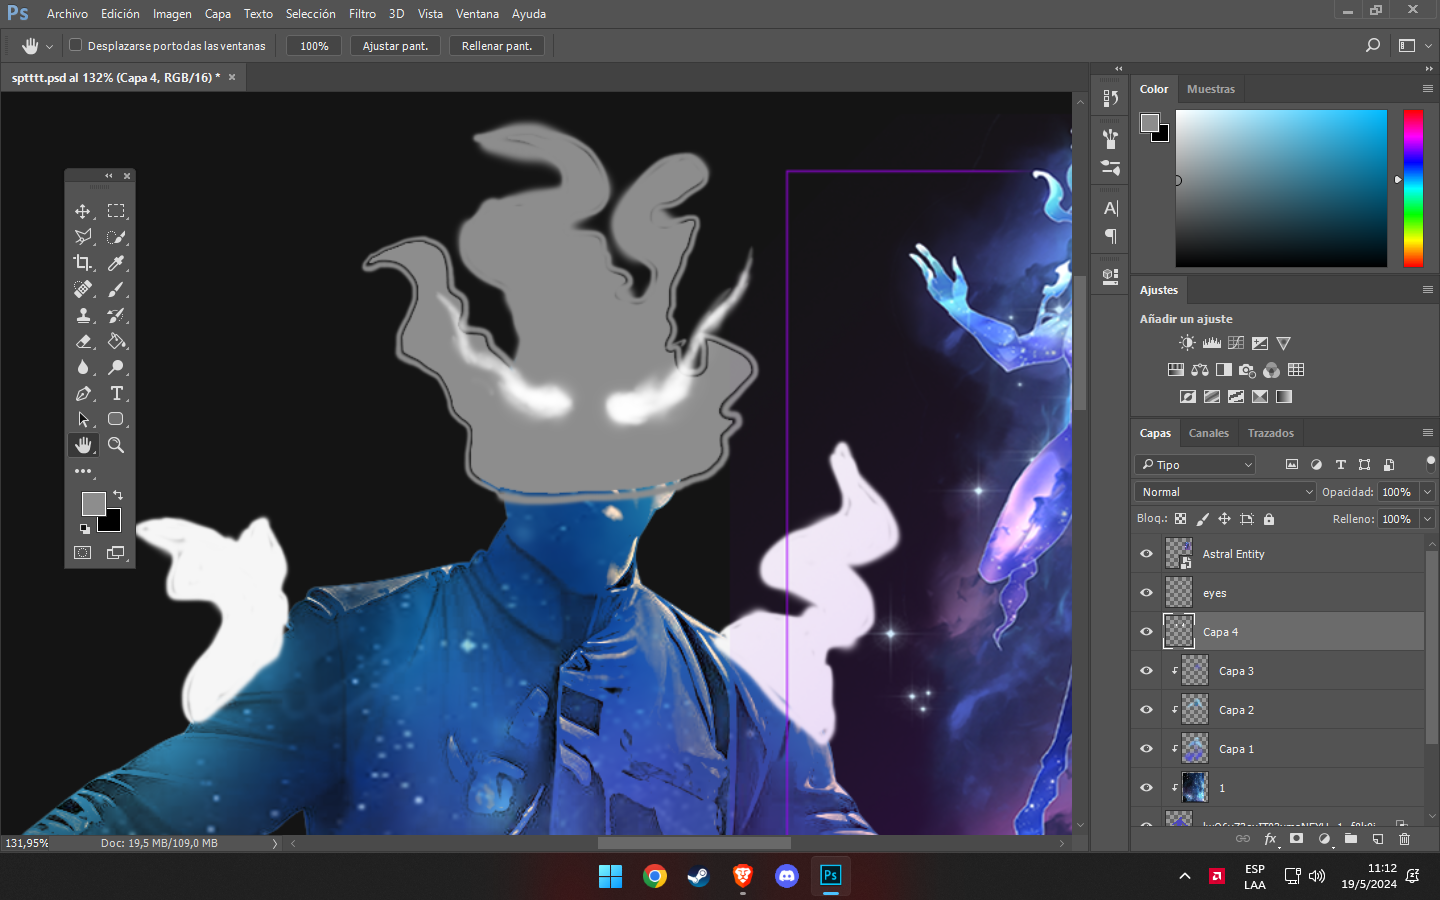Hide the Capa 2 layer
The height and width of the screenshot is (900, 1440).
1147,709
